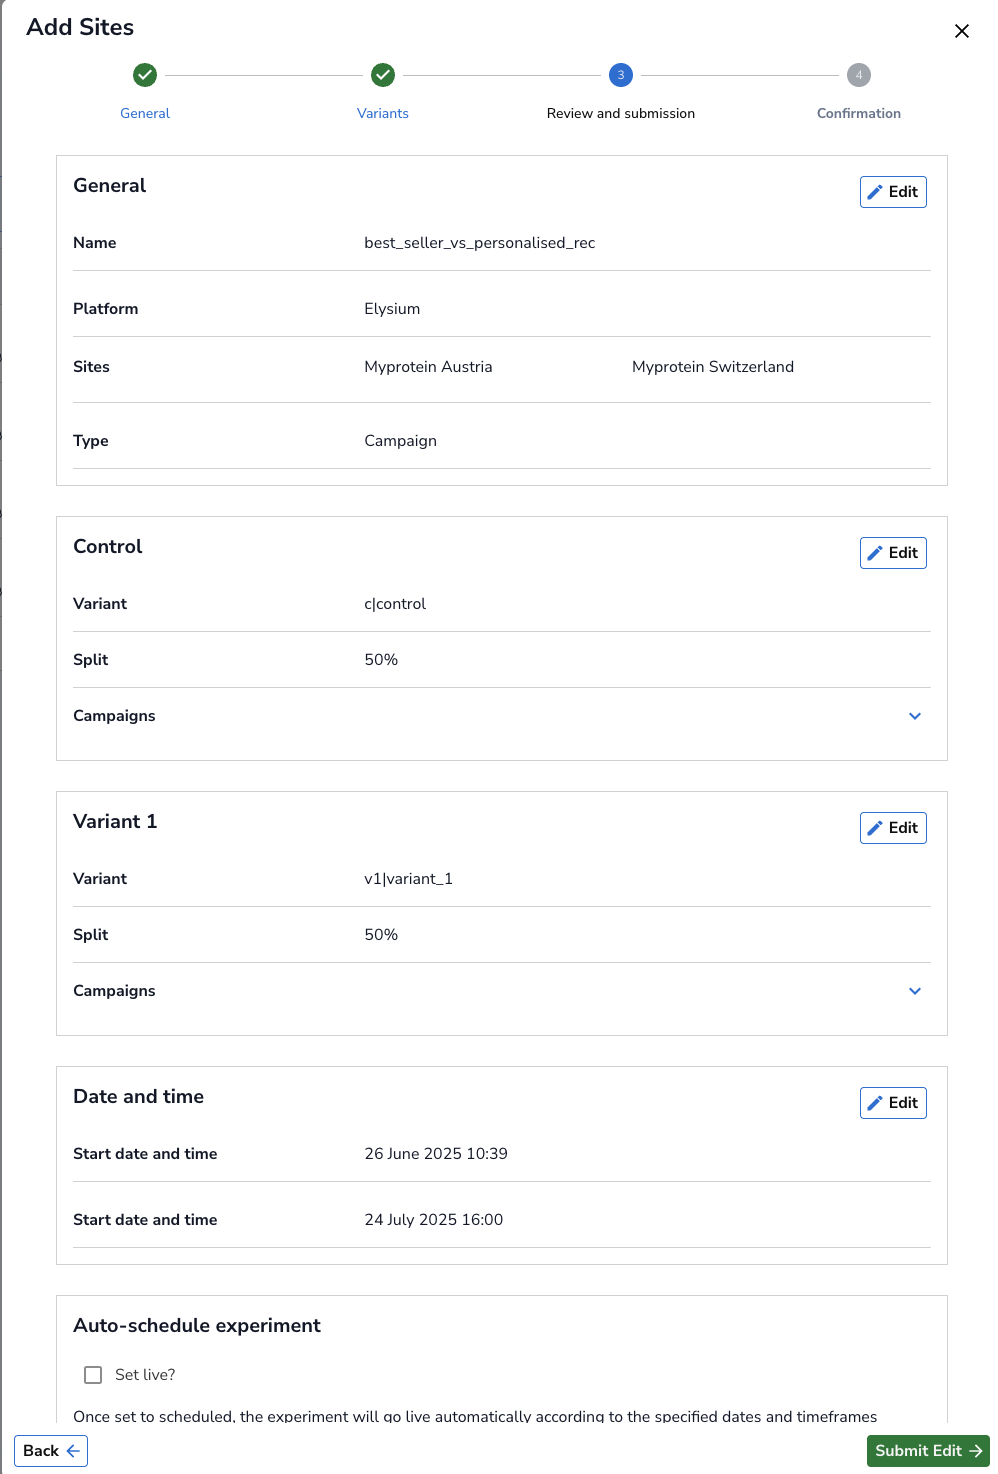Click pencil icon in Date and time section
Screen dimensions: 998x1474
click(x=875, y=1103)
